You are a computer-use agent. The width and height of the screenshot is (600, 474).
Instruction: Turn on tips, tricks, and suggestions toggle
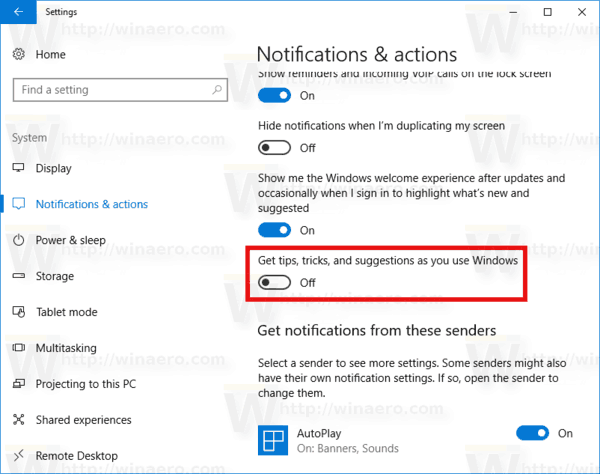pyautogui.click(x=274, y=283)
